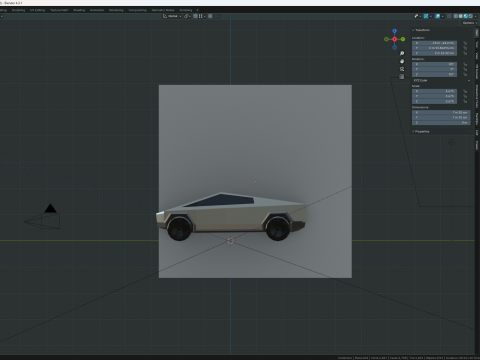480x360 pixels.
Task: Toggle viewport gizmos display
Action: (426, 16)
